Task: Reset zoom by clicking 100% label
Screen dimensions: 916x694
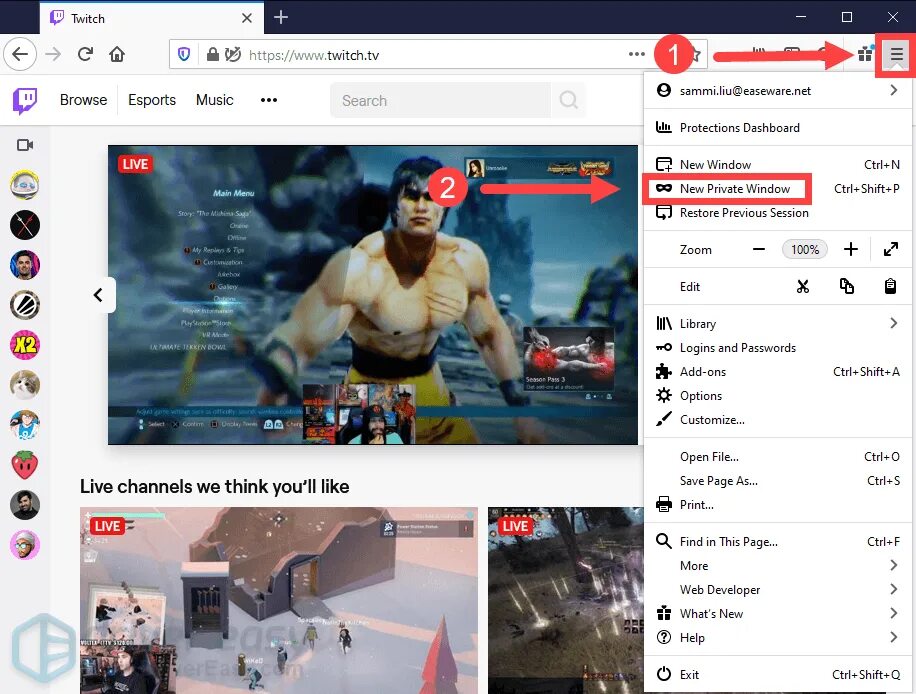Action: pyautogui.click(x=805, y=249)
